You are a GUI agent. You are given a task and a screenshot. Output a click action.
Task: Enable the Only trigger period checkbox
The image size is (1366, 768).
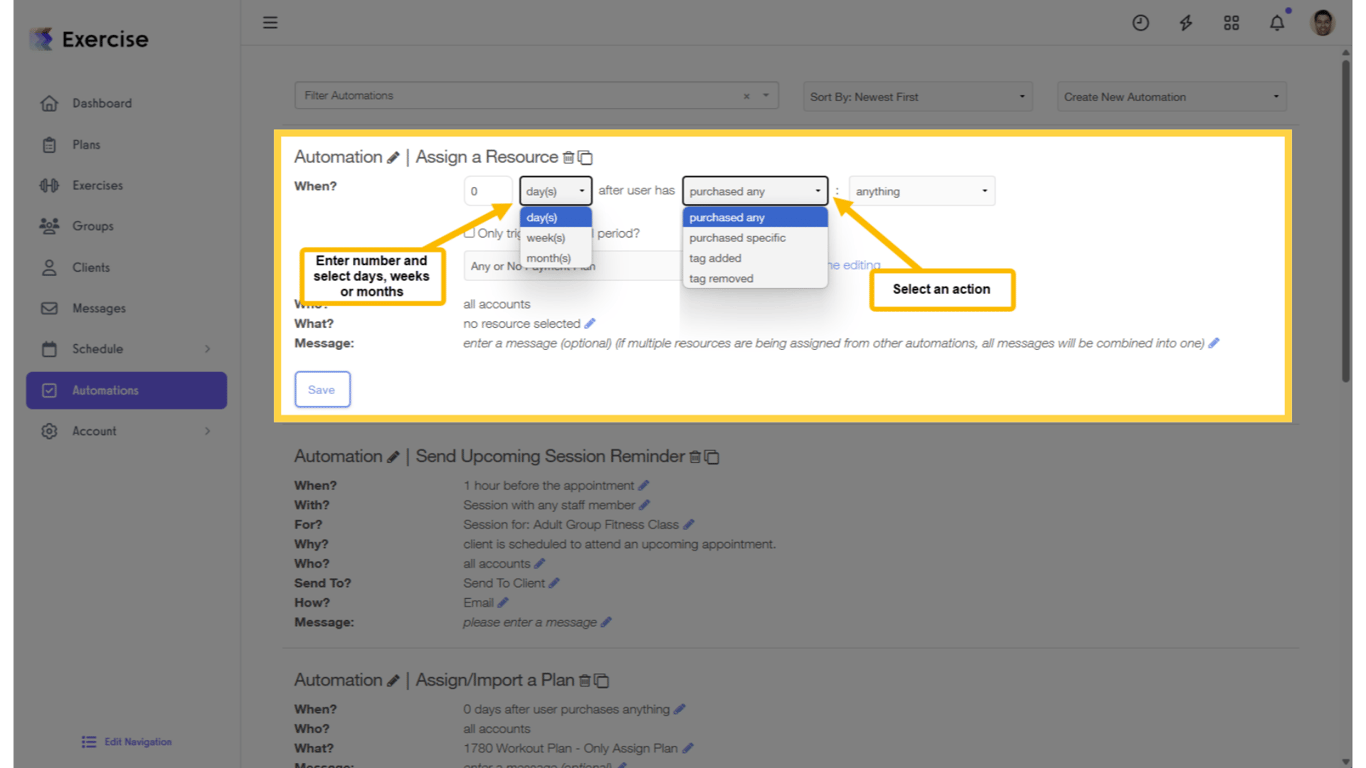(x=468, y=232)
